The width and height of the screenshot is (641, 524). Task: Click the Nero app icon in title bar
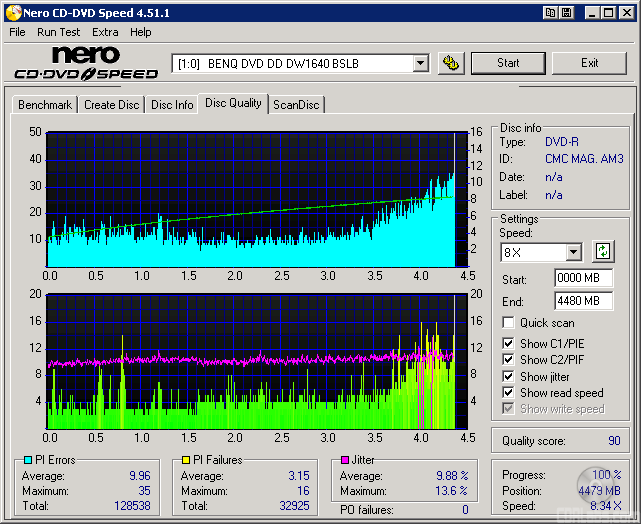click(12, 13)
